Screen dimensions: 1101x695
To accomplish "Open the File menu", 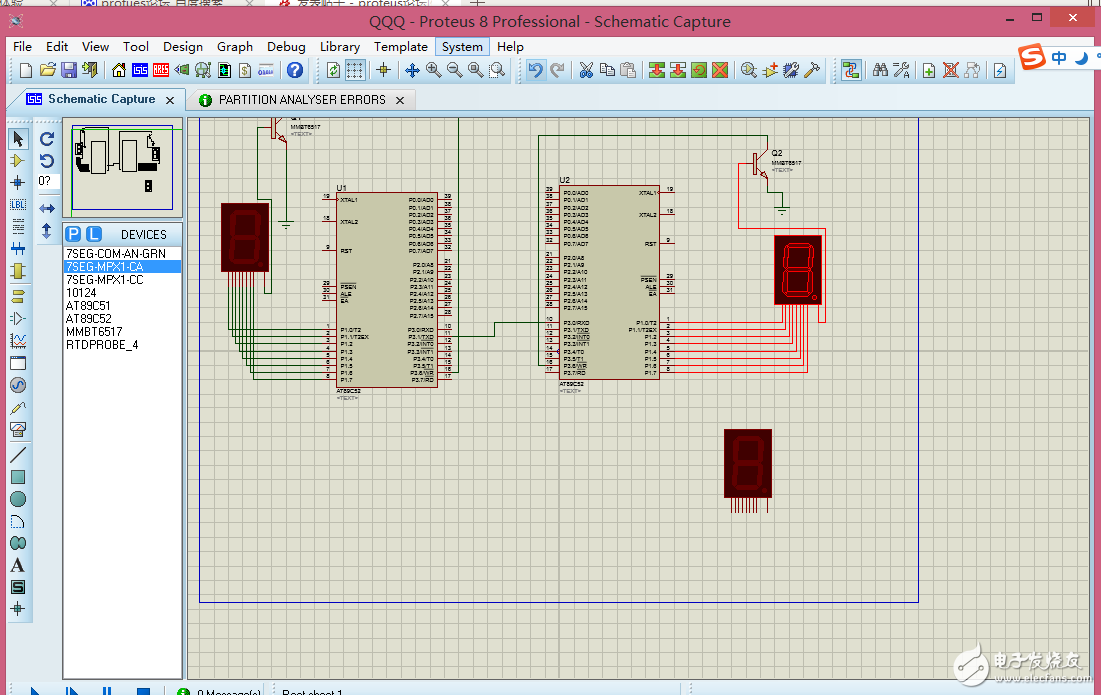I will (x=22, y=47).
